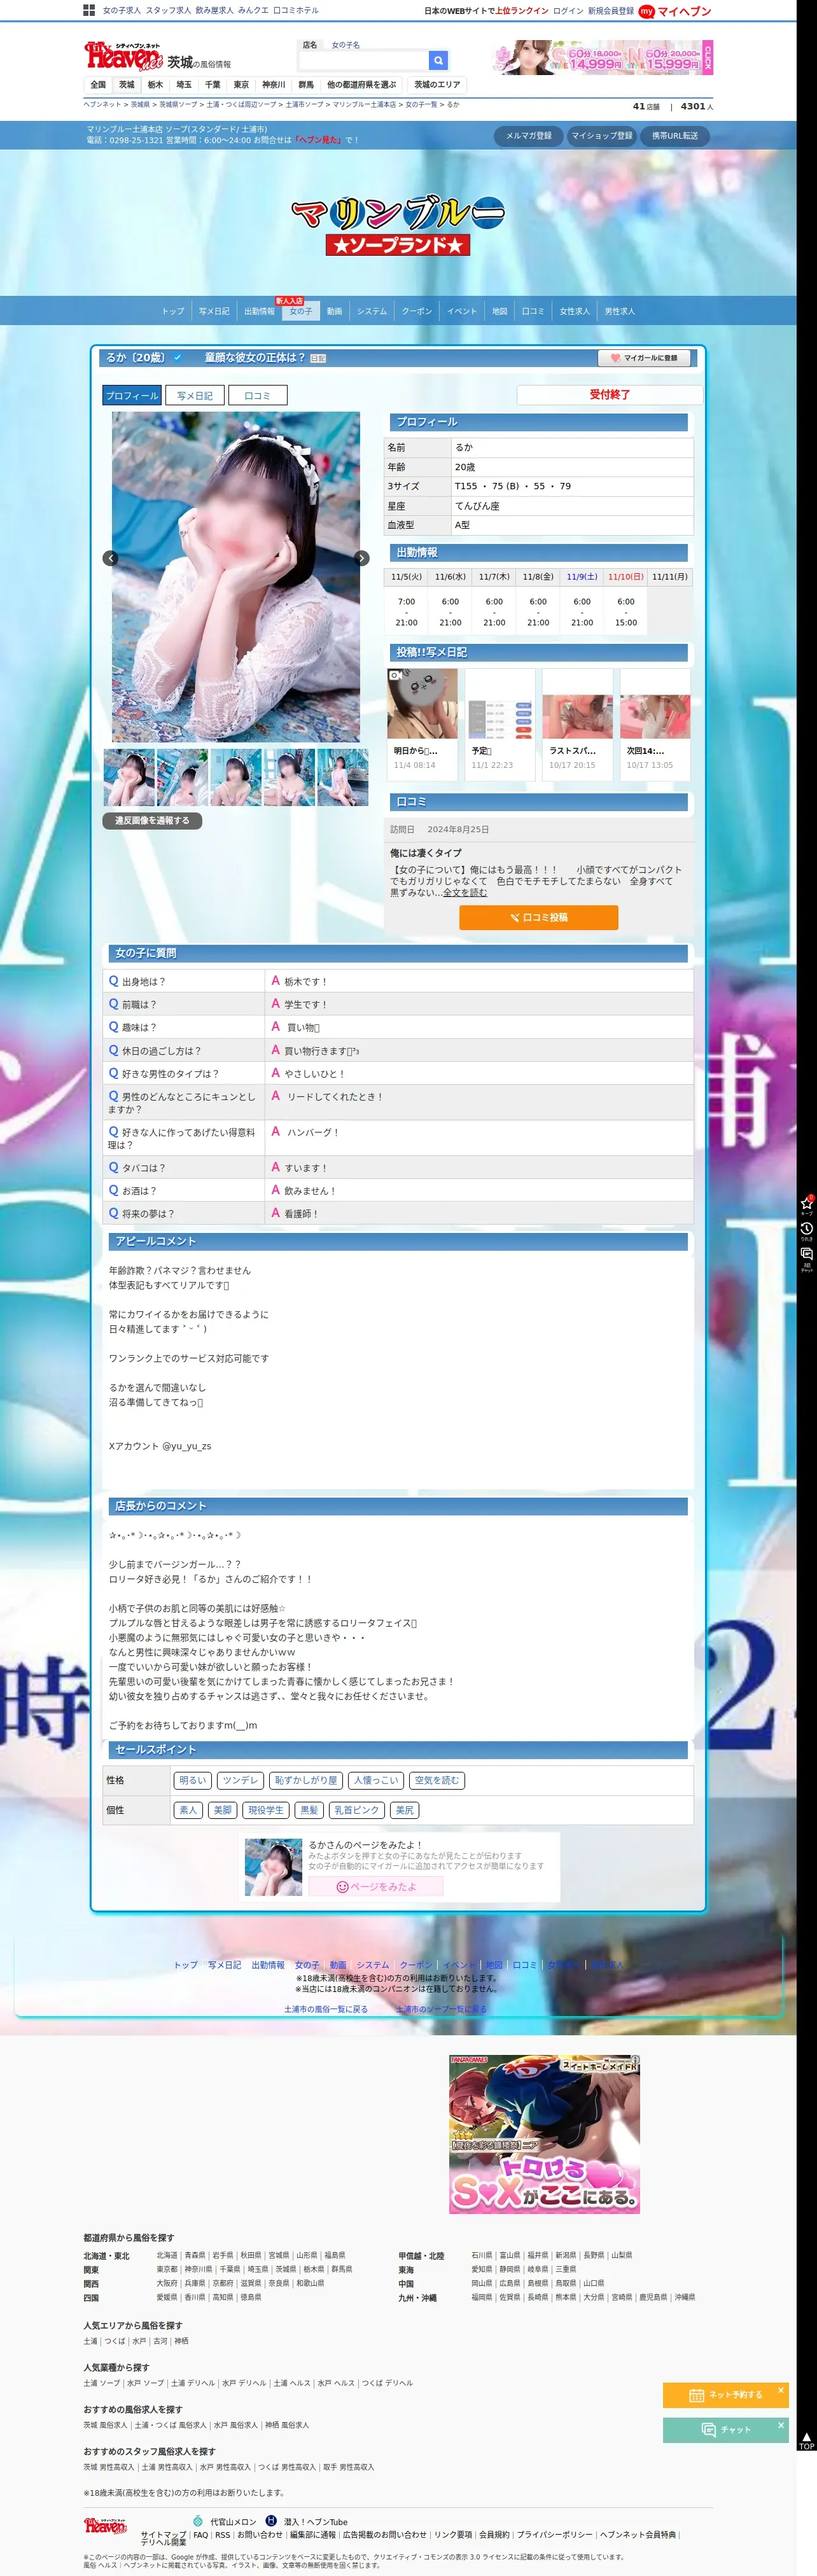Open 口コミホテル link in top bar
Viewport: 817px width, 2576px height.
296,11
